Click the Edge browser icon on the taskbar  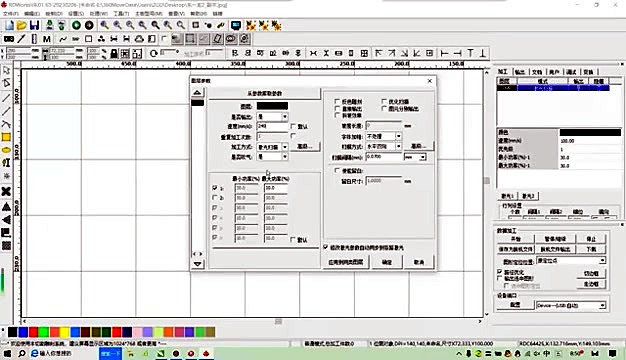(35, 353)
